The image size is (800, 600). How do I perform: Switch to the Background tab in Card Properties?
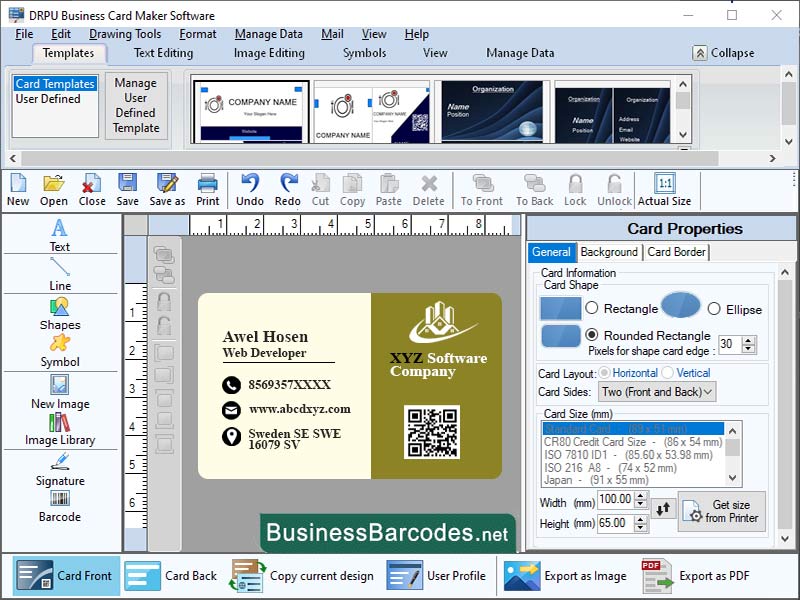(x=610, y=252)
